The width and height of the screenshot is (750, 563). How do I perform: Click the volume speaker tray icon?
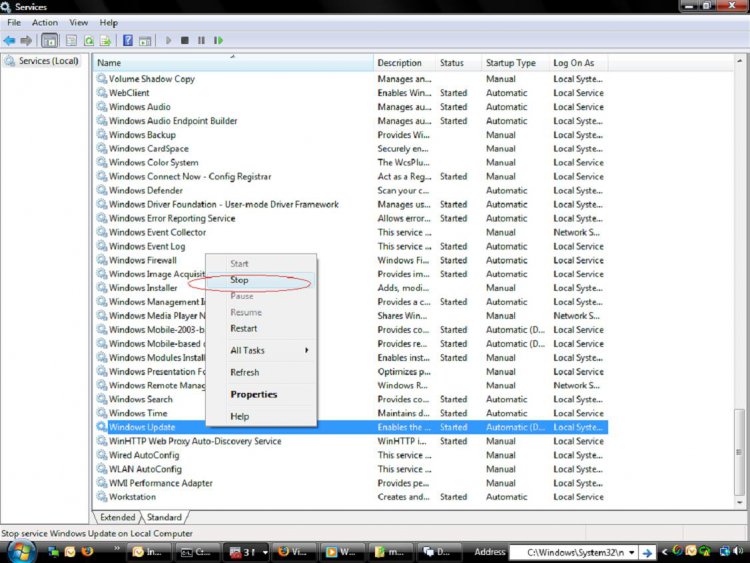click(739, 551)
